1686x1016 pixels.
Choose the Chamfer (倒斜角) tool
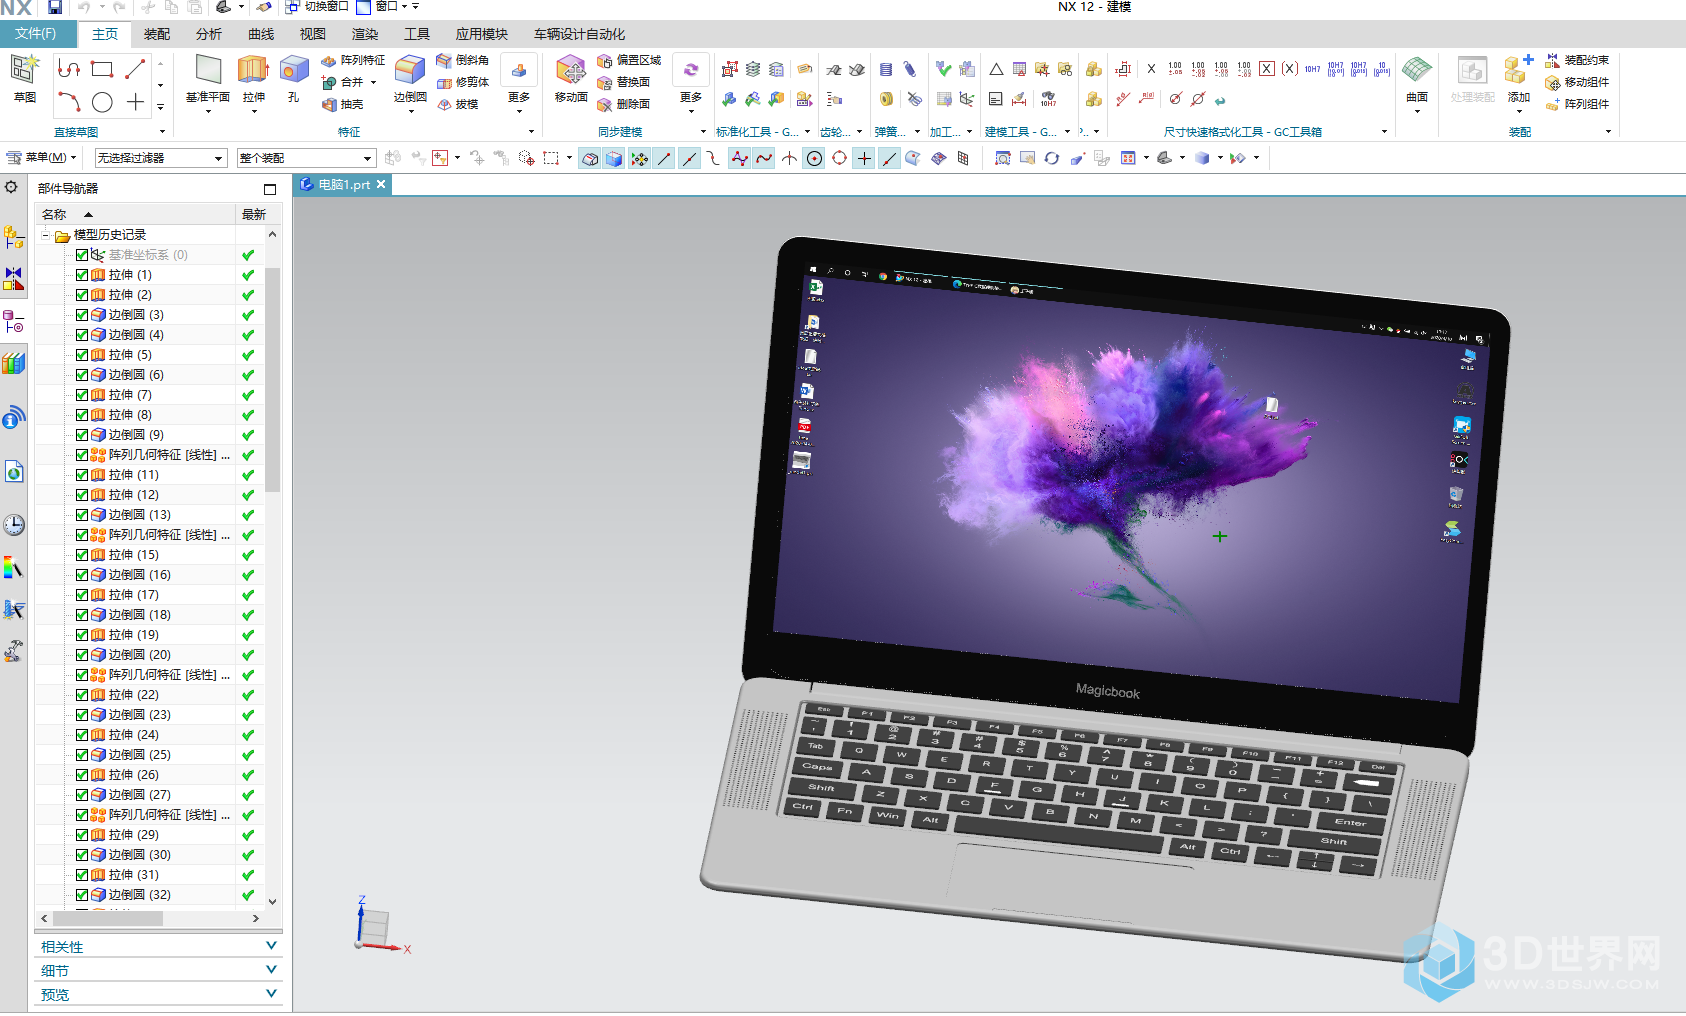(463, 60)
